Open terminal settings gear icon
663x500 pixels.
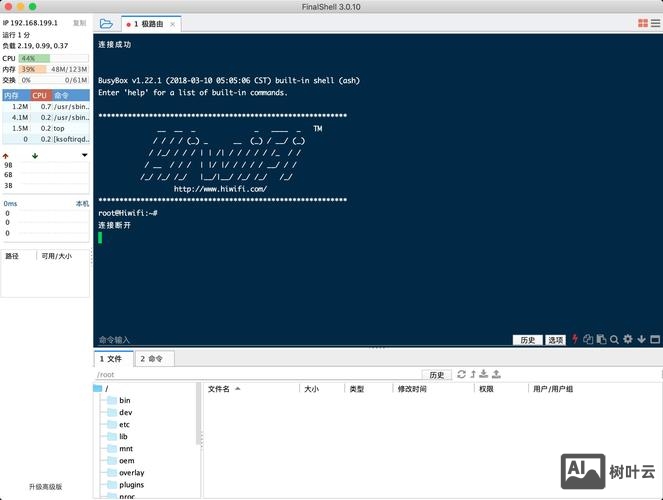tap(628, 340)
